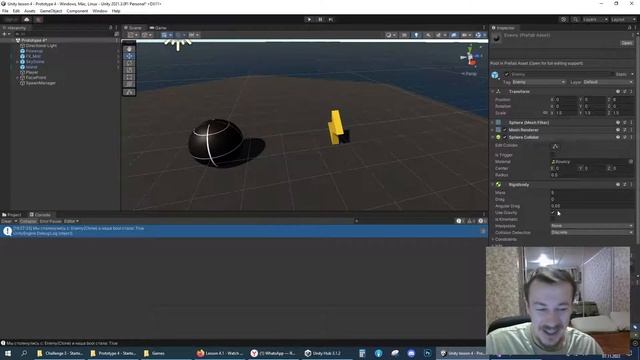Viewport: 640px width, 360px height.
Task: Open the Interpolate dropdown
Action: (x=592, y=226)
